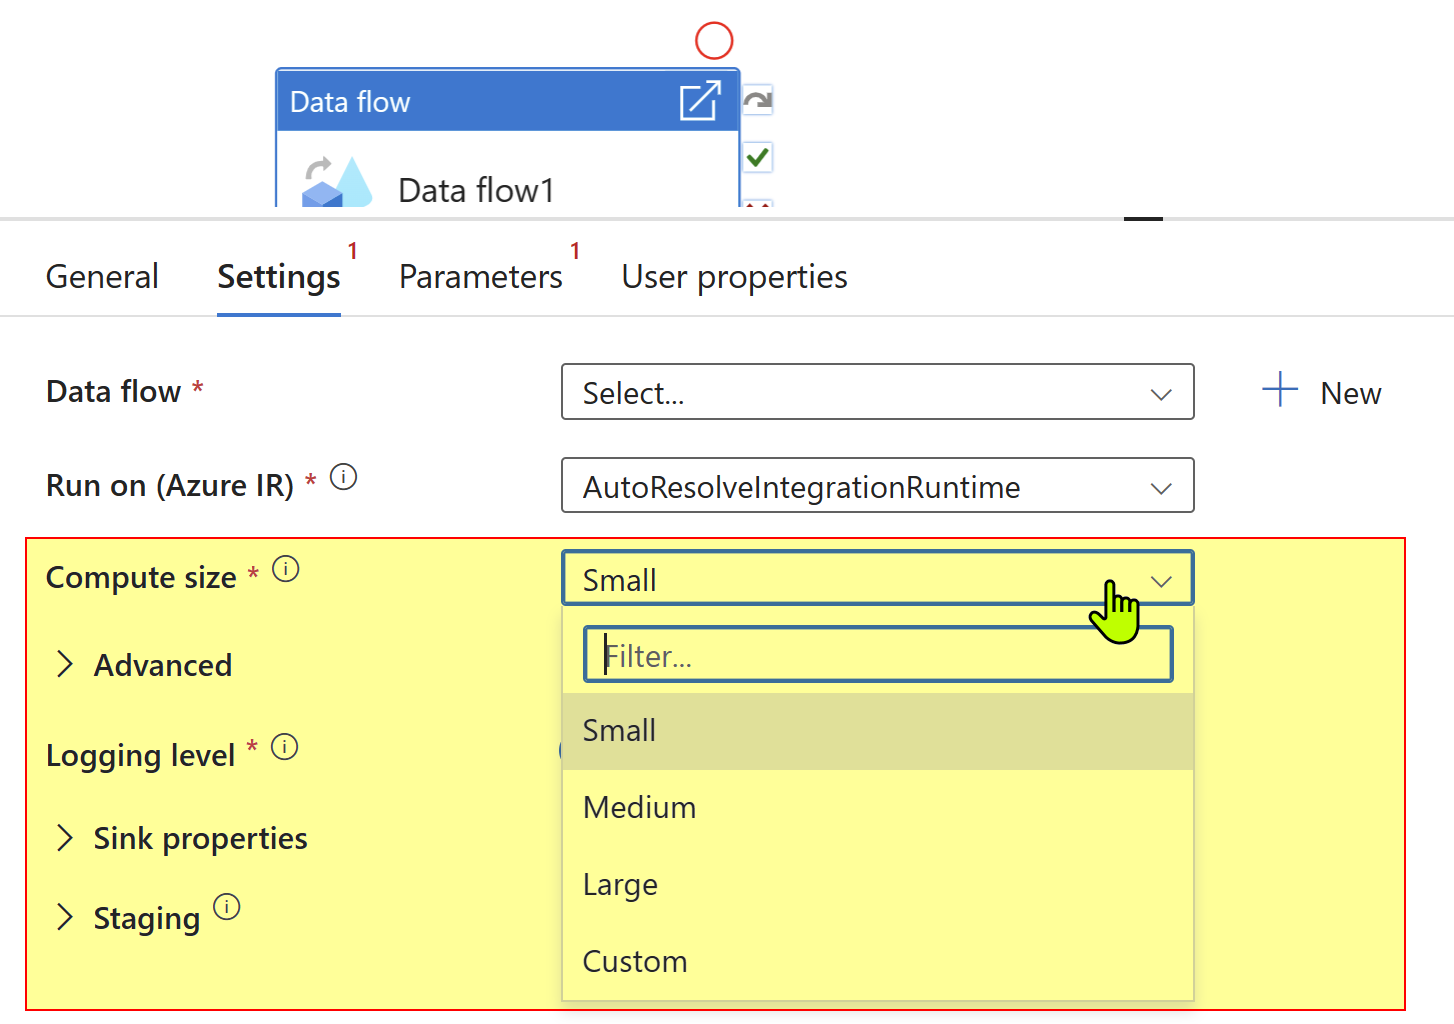
Task: Click New to create a data flow
Action: tap(1349, 393)
